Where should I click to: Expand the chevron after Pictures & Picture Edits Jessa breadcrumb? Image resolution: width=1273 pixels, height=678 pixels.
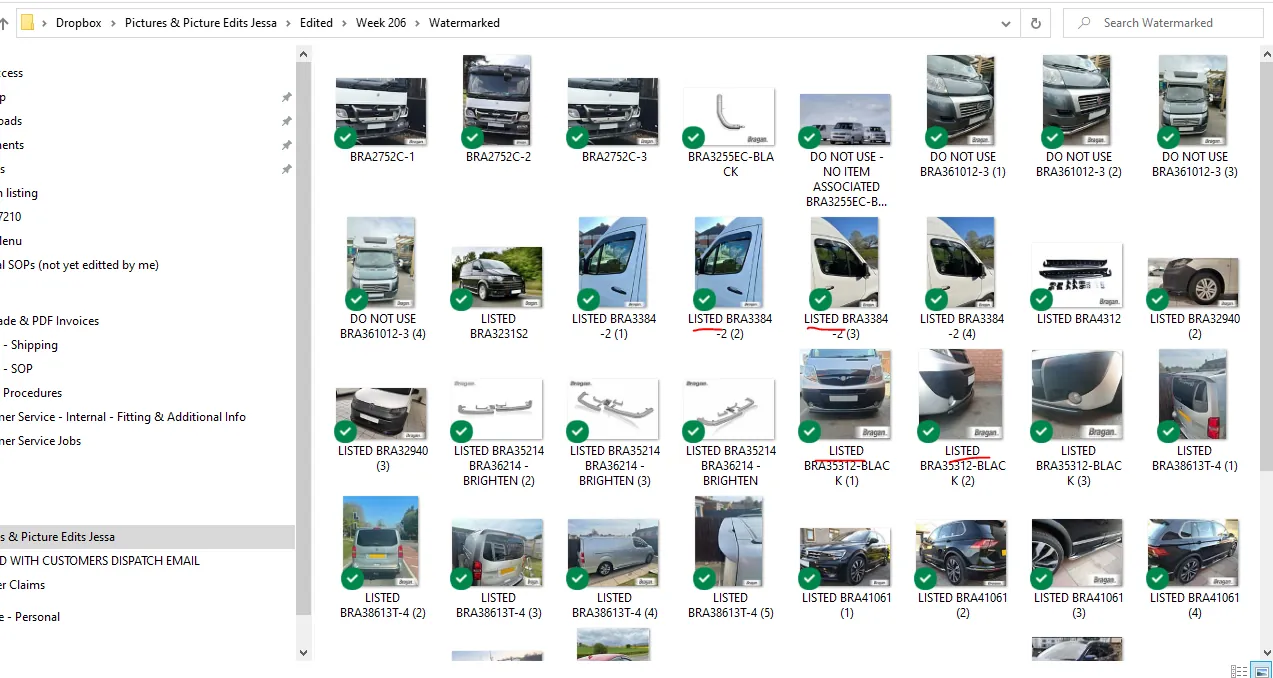[289, 23]
